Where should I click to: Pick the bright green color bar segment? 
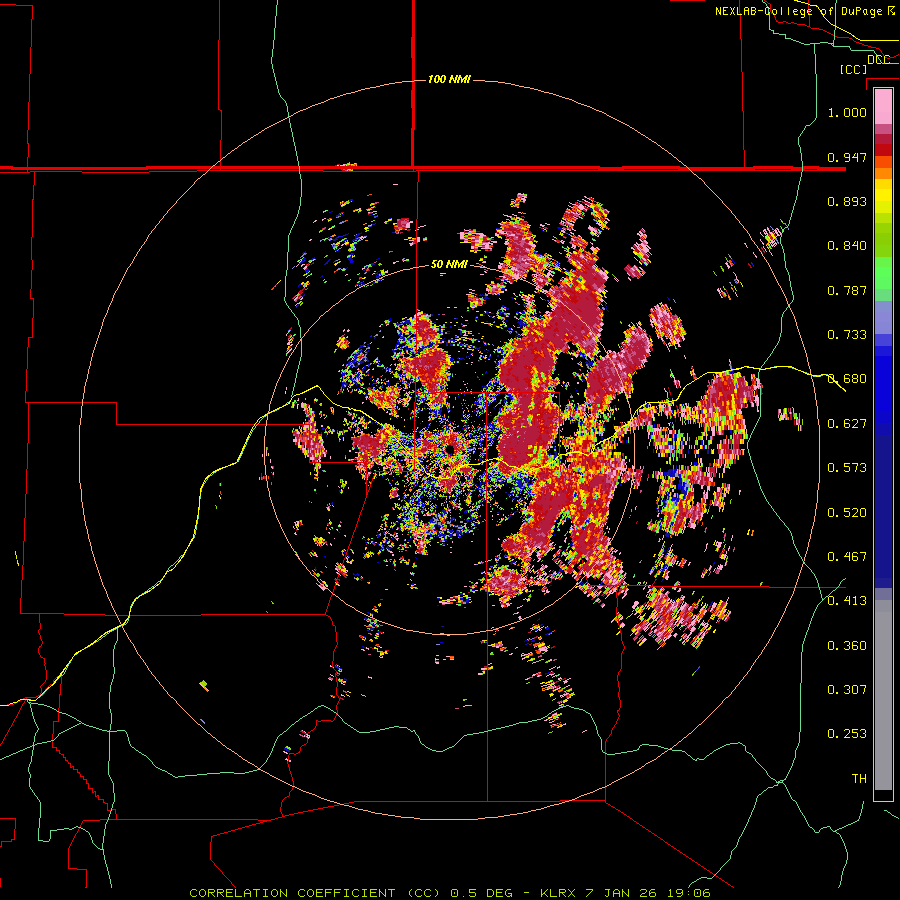click(x=883, y=273)
